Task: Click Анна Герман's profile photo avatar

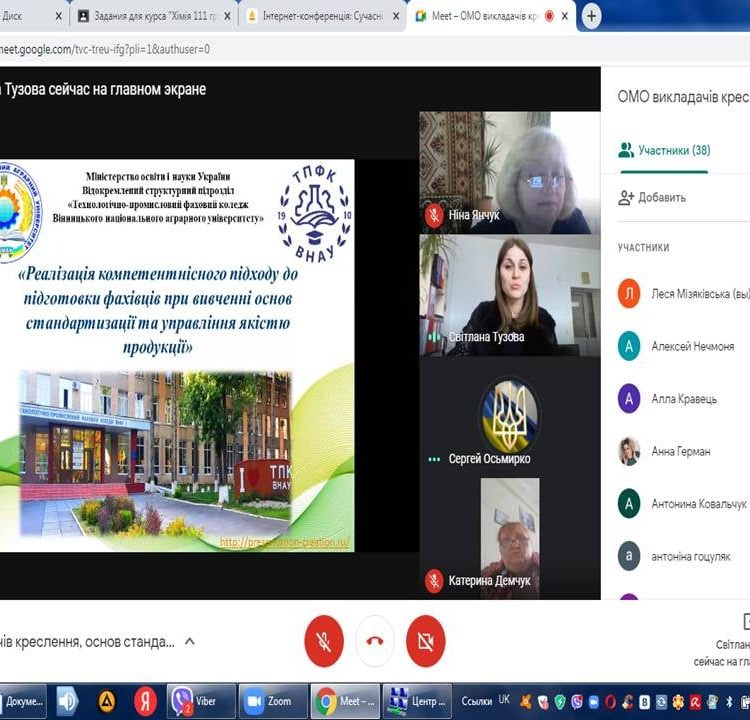Action: point(629,451)
